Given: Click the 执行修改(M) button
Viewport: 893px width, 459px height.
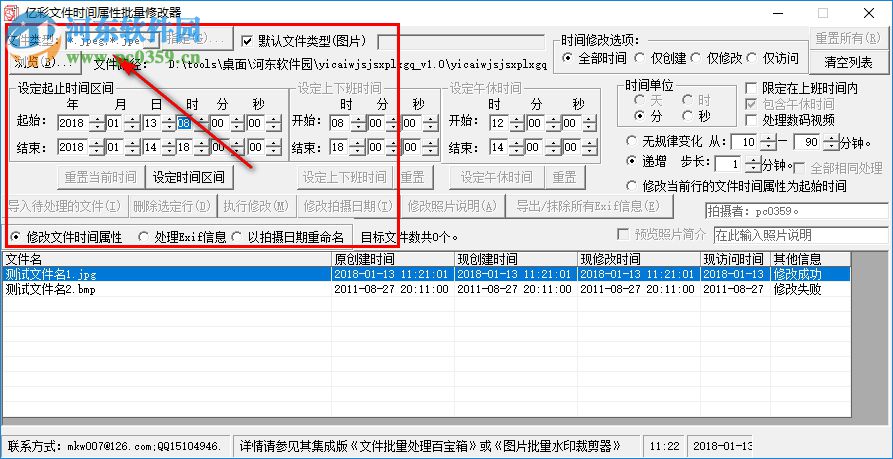Looking at the screenshot, I should [x=256, y=206].
